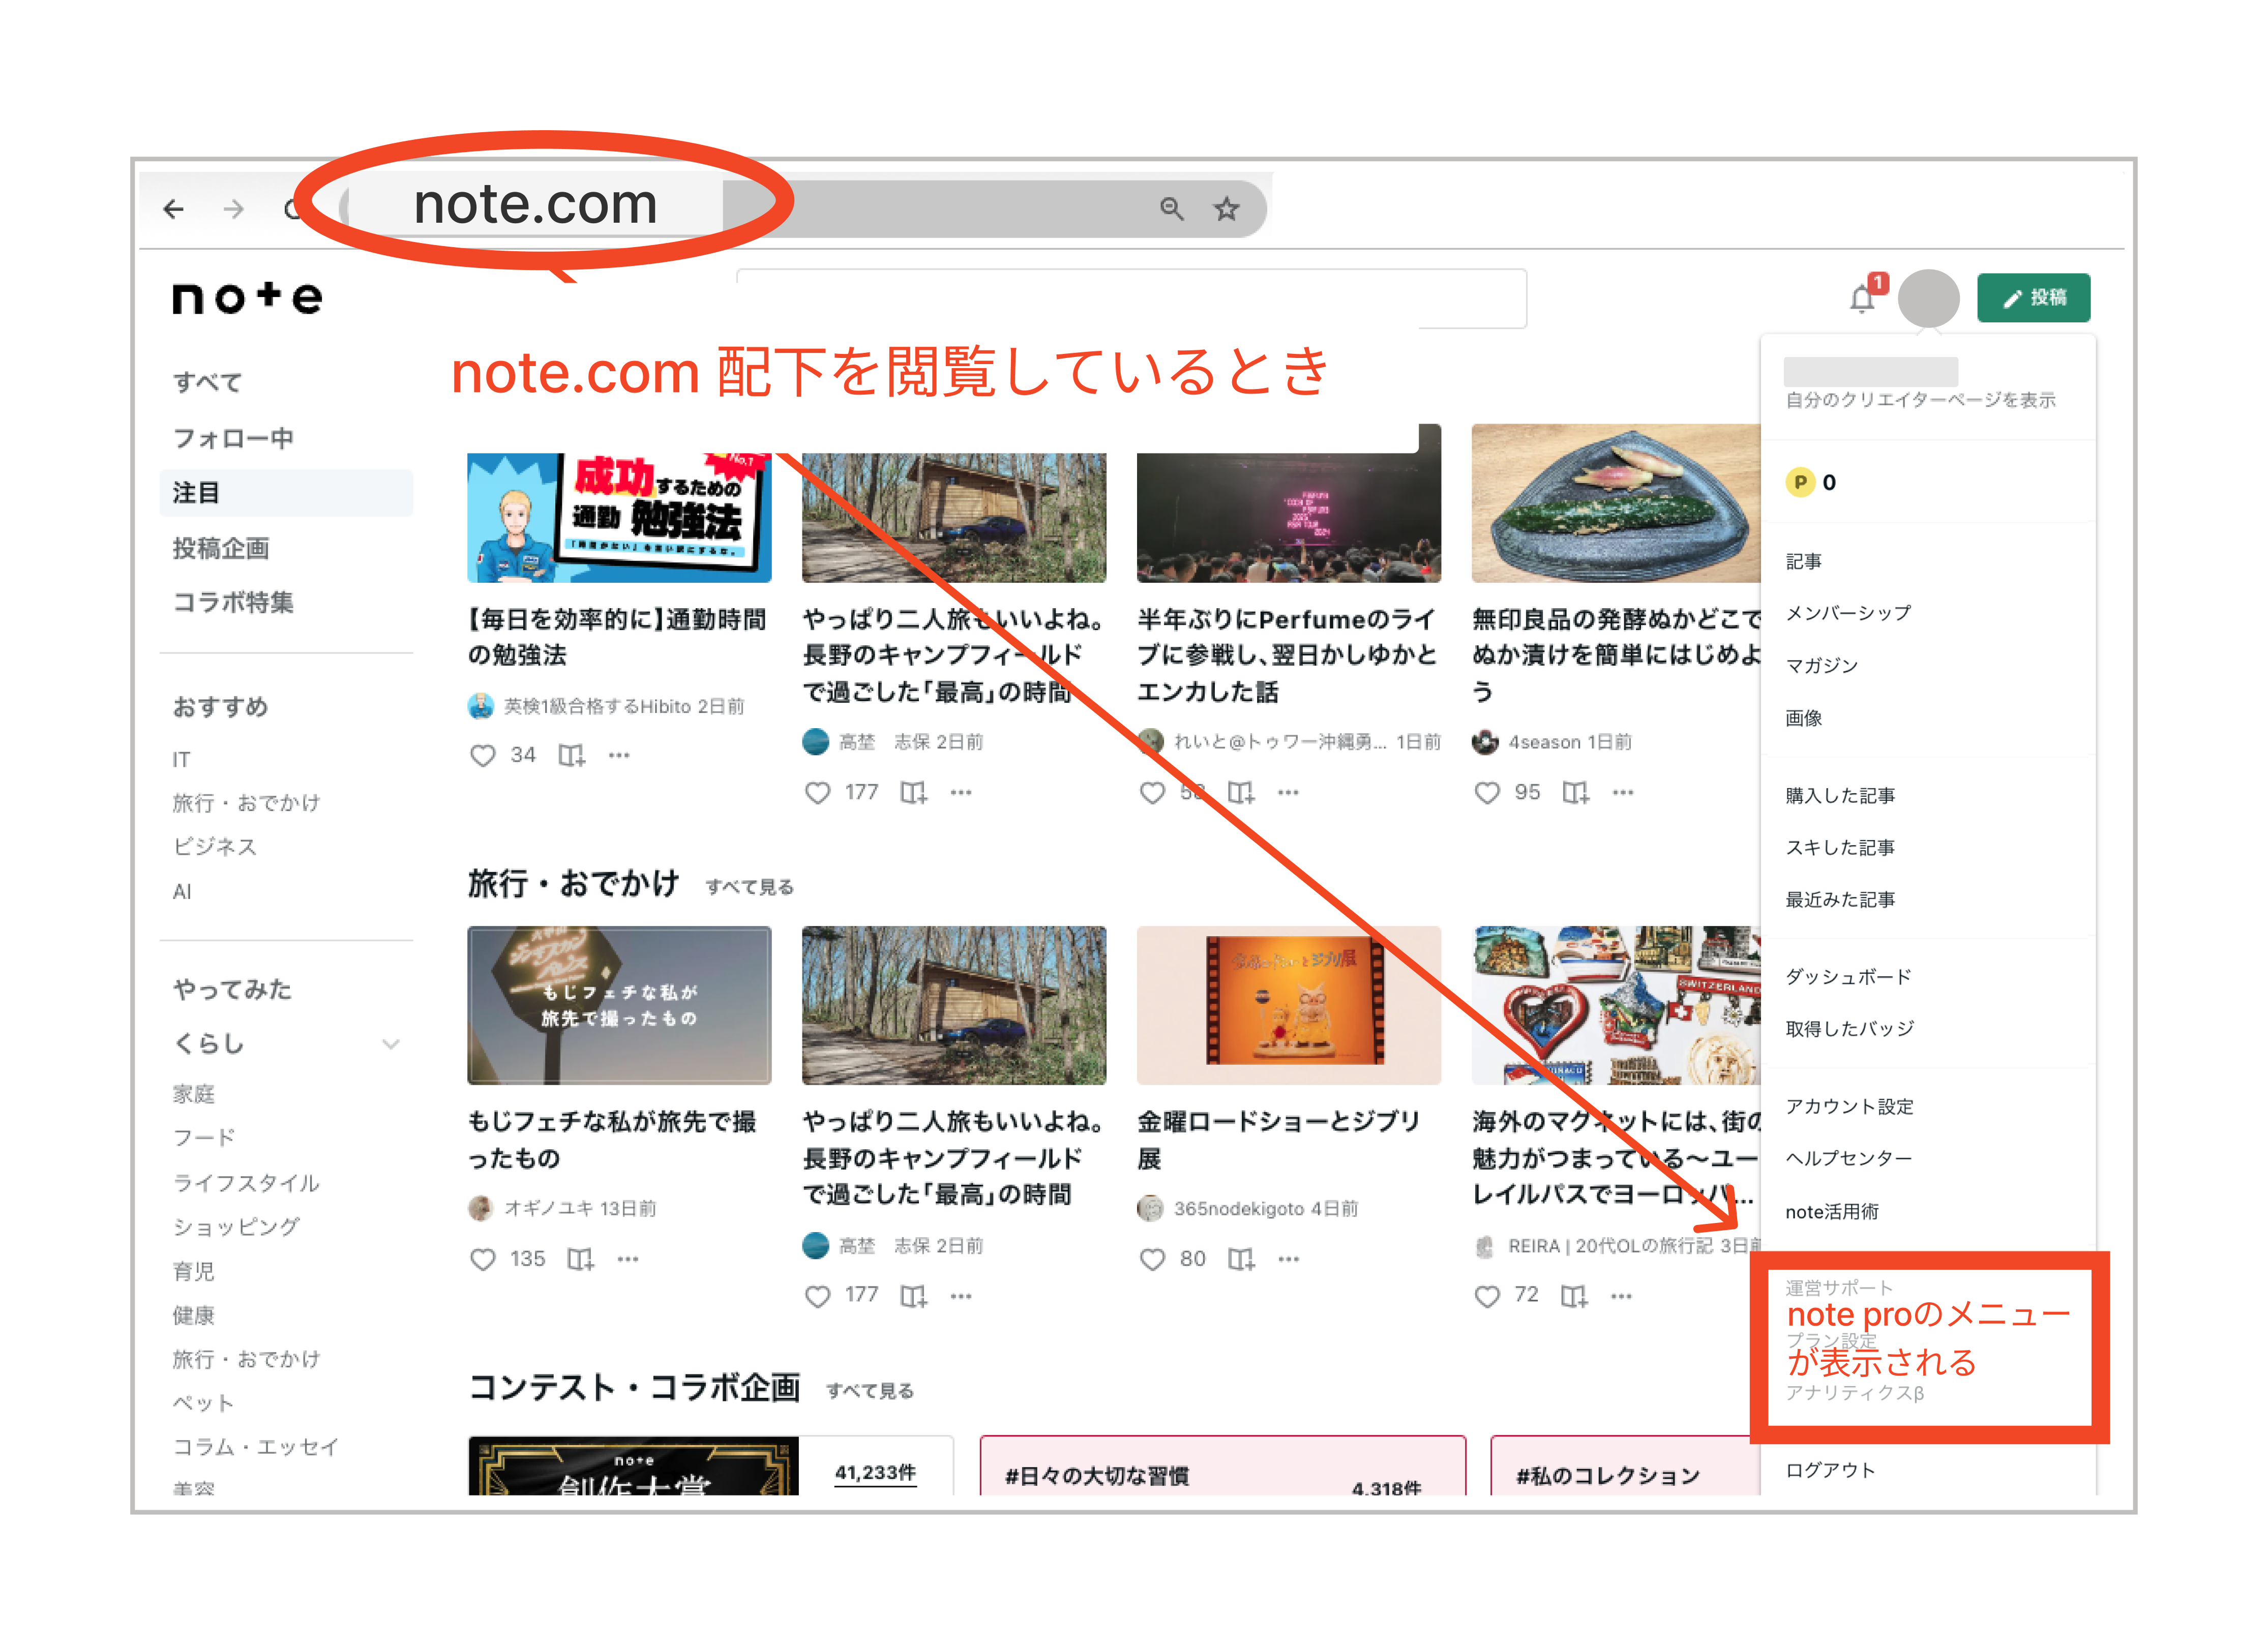Viewport: 2268px width, 1645px height.
Task: Open コラボ特集 in the sidebar
Action: [233, 602]
